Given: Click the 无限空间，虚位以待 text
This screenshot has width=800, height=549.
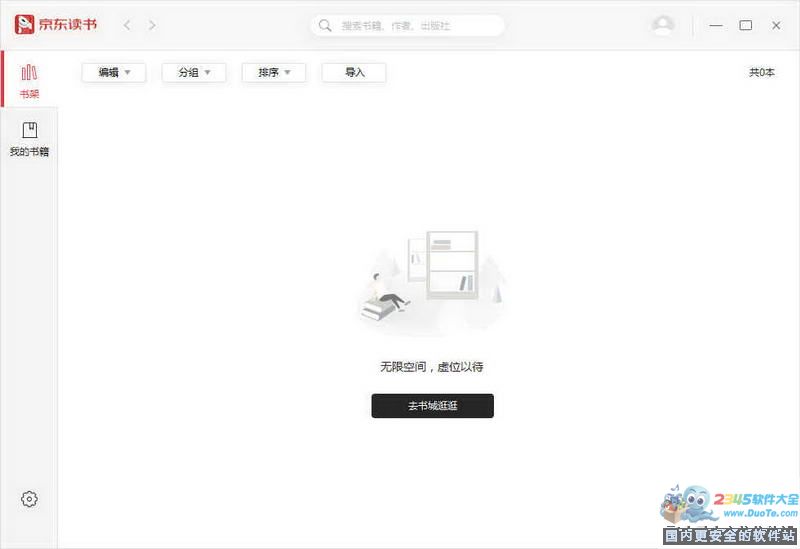Looking at the screenshot, I should point(432,367).
